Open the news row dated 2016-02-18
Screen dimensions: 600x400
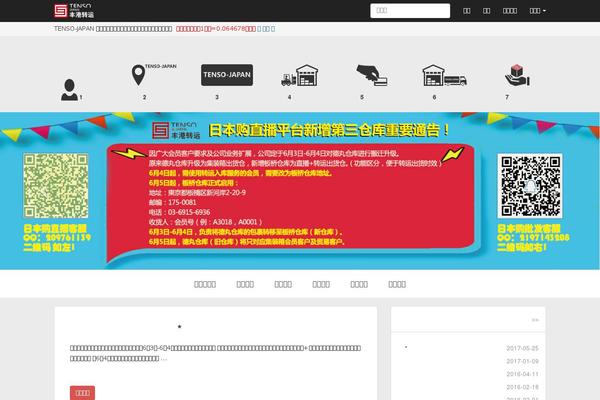(468, 387)
